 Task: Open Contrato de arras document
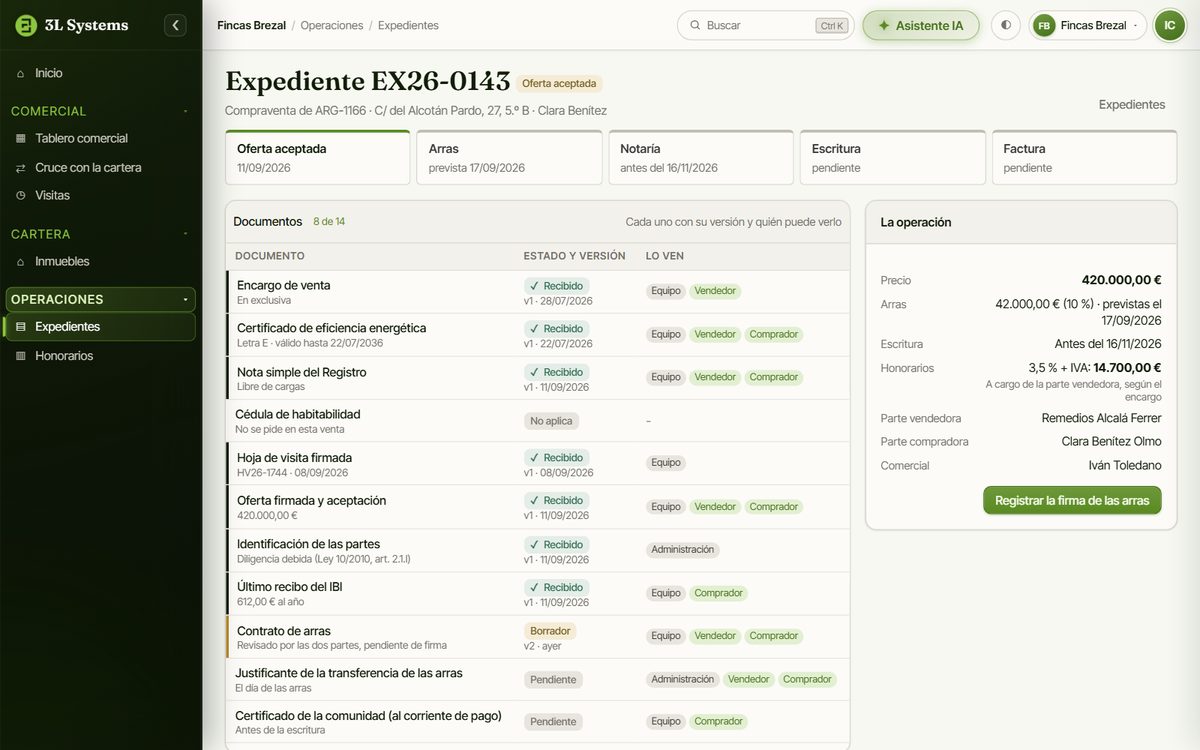pos(537,637)
